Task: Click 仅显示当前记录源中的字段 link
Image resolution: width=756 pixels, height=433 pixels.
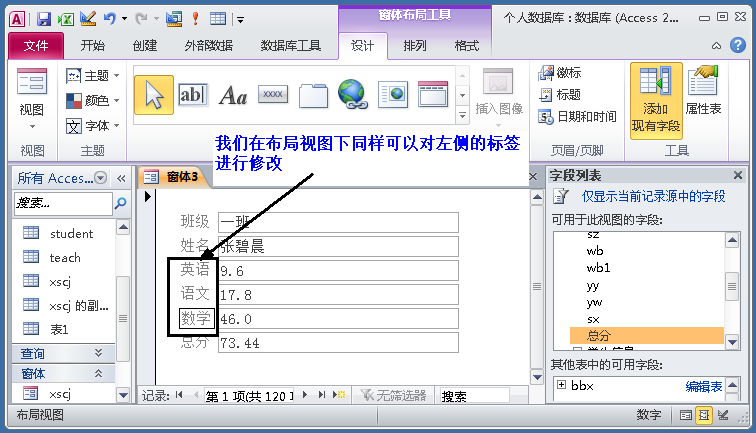Action: 653,197
